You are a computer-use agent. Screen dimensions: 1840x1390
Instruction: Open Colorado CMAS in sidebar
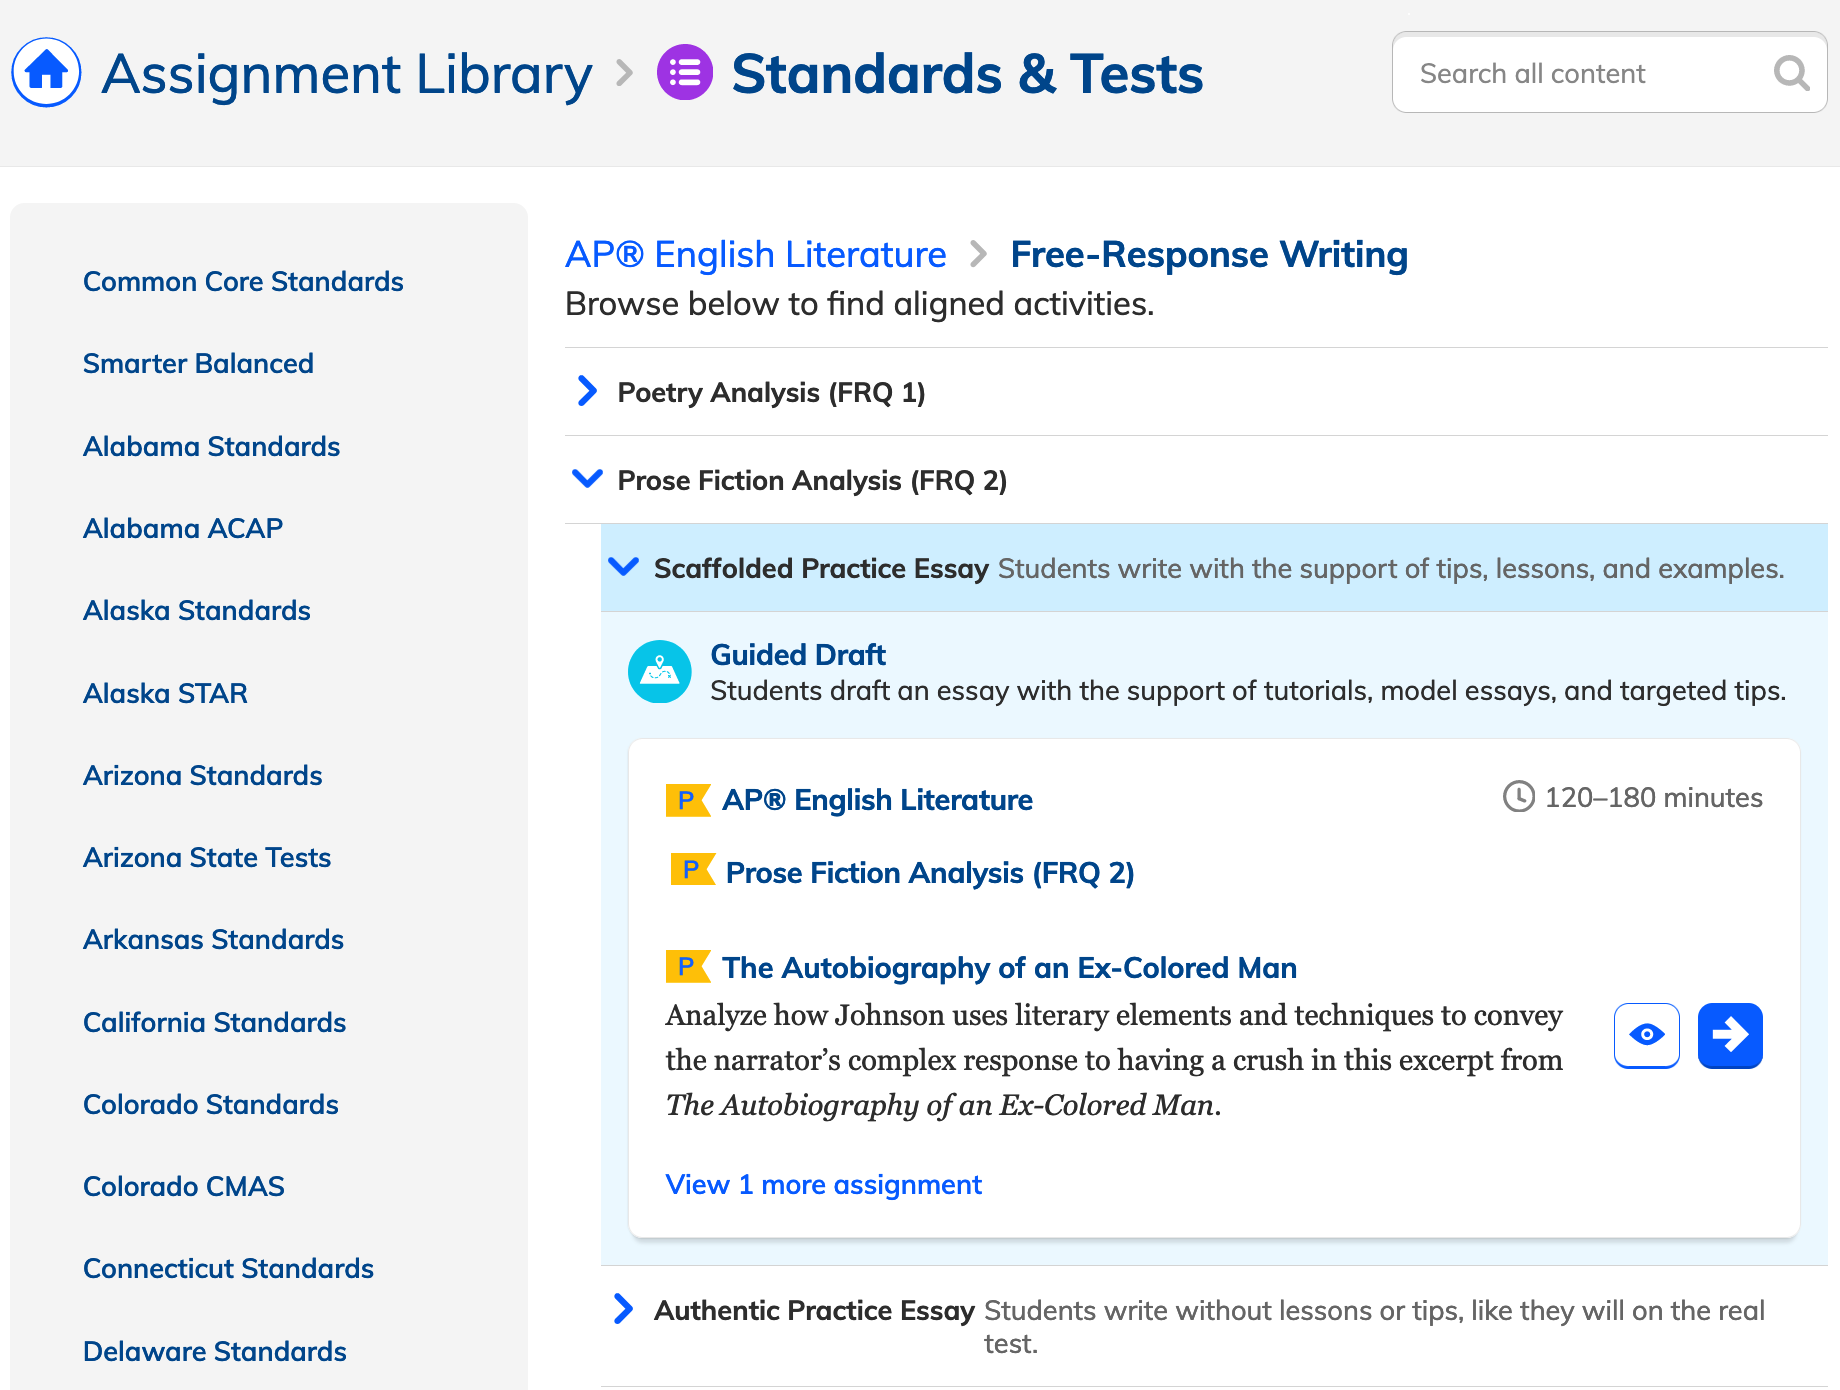(x=184, y=1186)
